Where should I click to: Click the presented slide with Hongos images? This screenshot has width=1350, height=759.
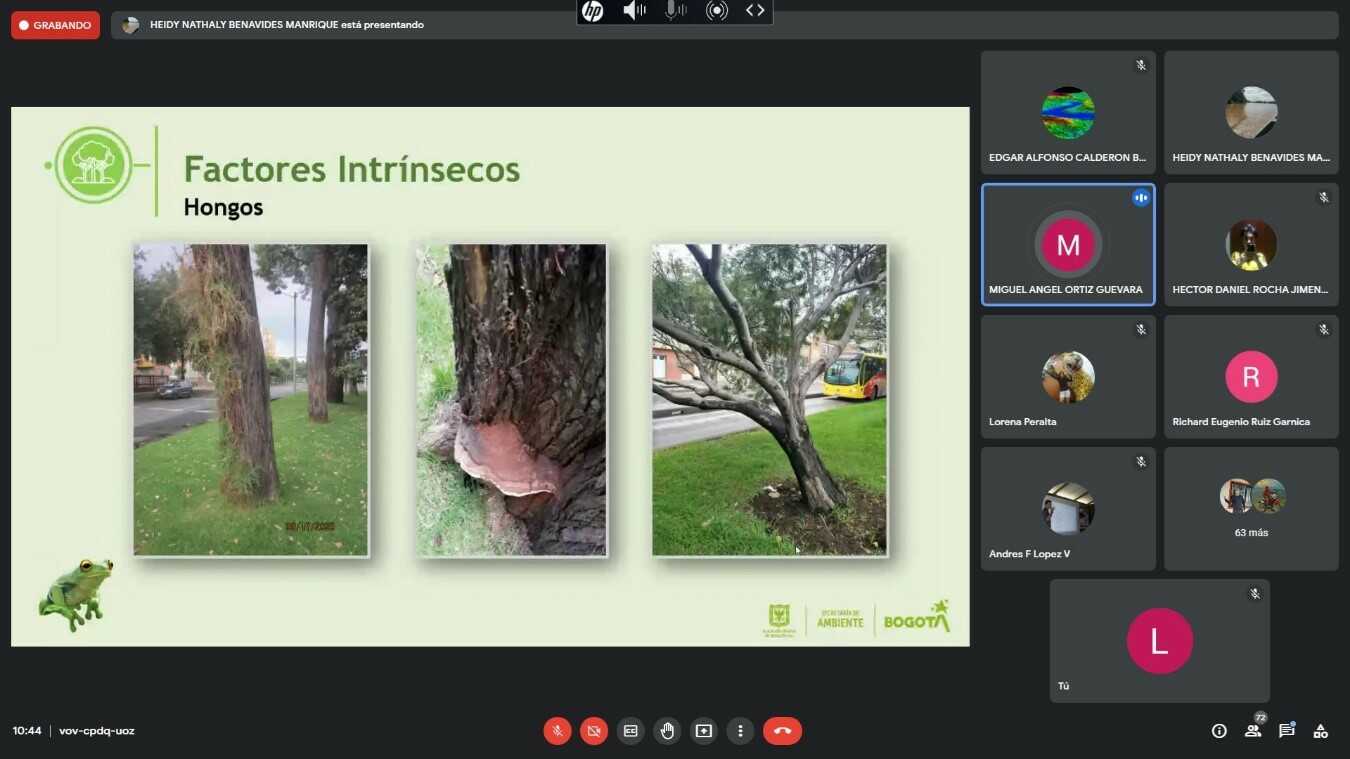click(490, 376)
